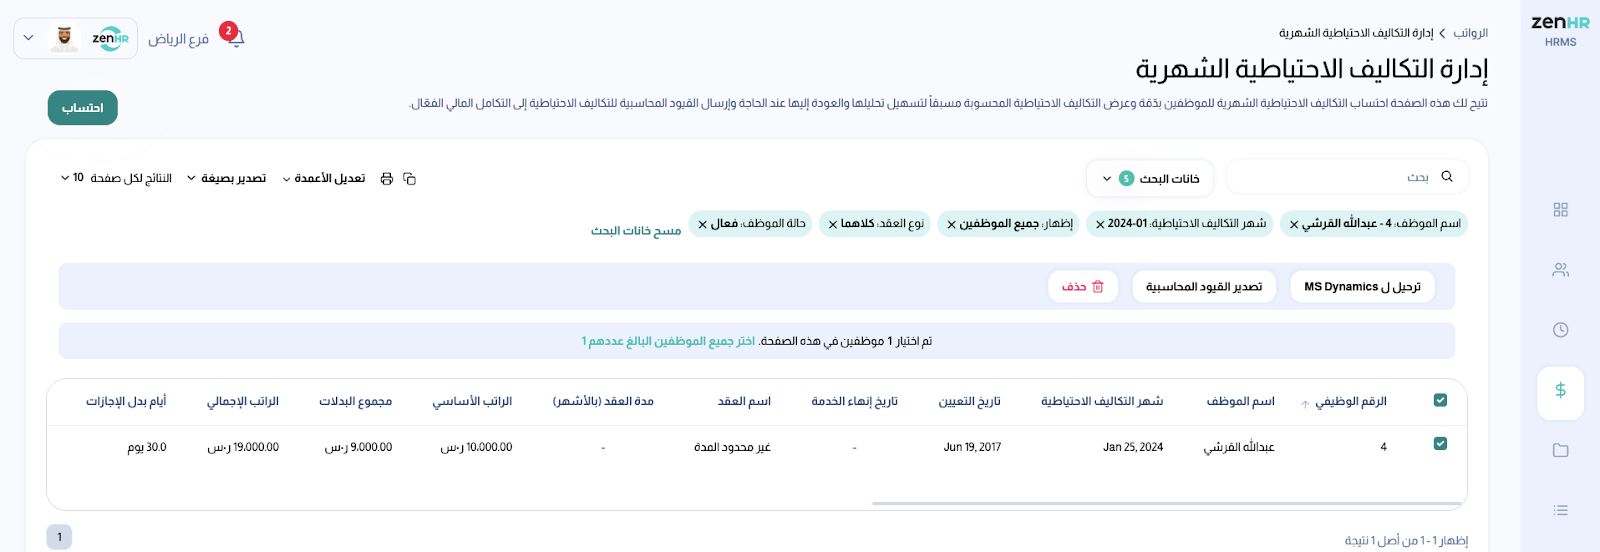Click page 1 pagination button
This screenshot has height=552, width=1600.
pos(59,537)
